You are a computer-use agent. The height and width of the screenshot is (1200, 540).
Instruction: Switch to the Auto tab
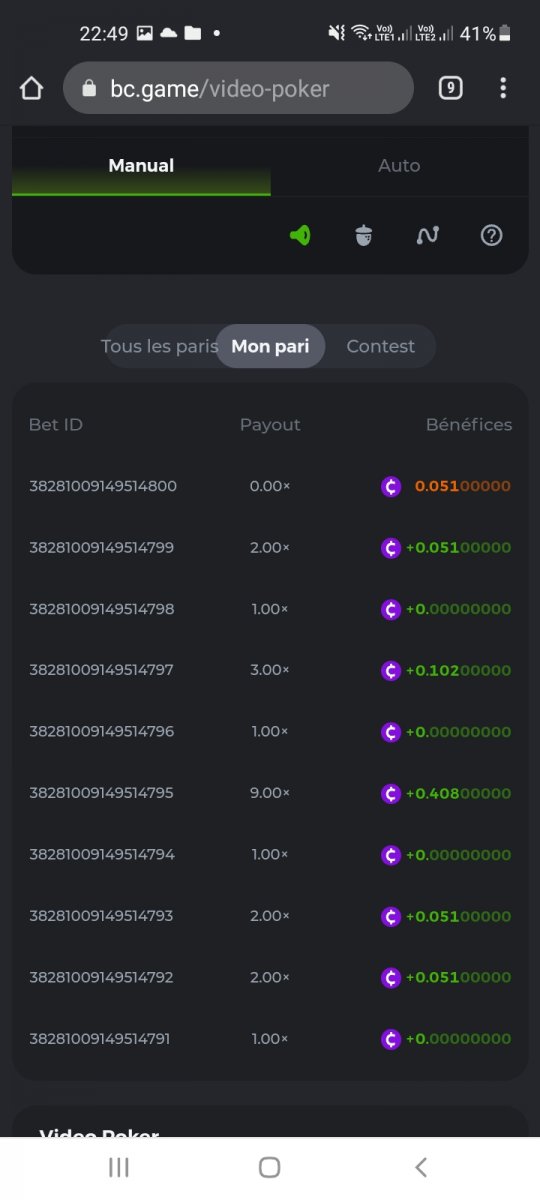point(399,166)
